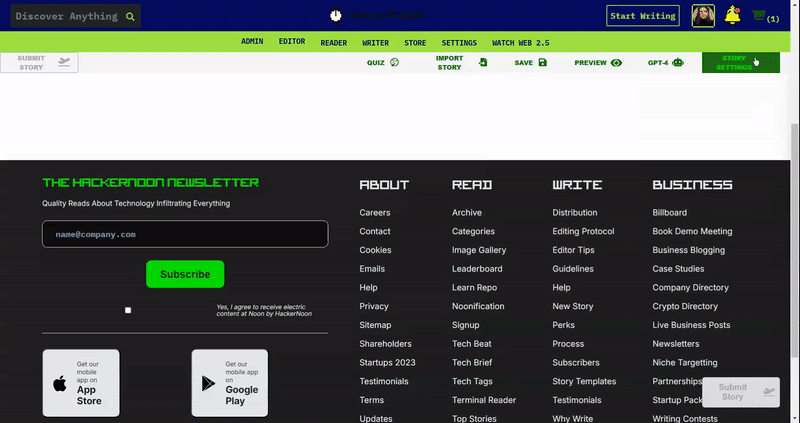
Task: Click the Story Settings button
Action: [x=741, y=62]
